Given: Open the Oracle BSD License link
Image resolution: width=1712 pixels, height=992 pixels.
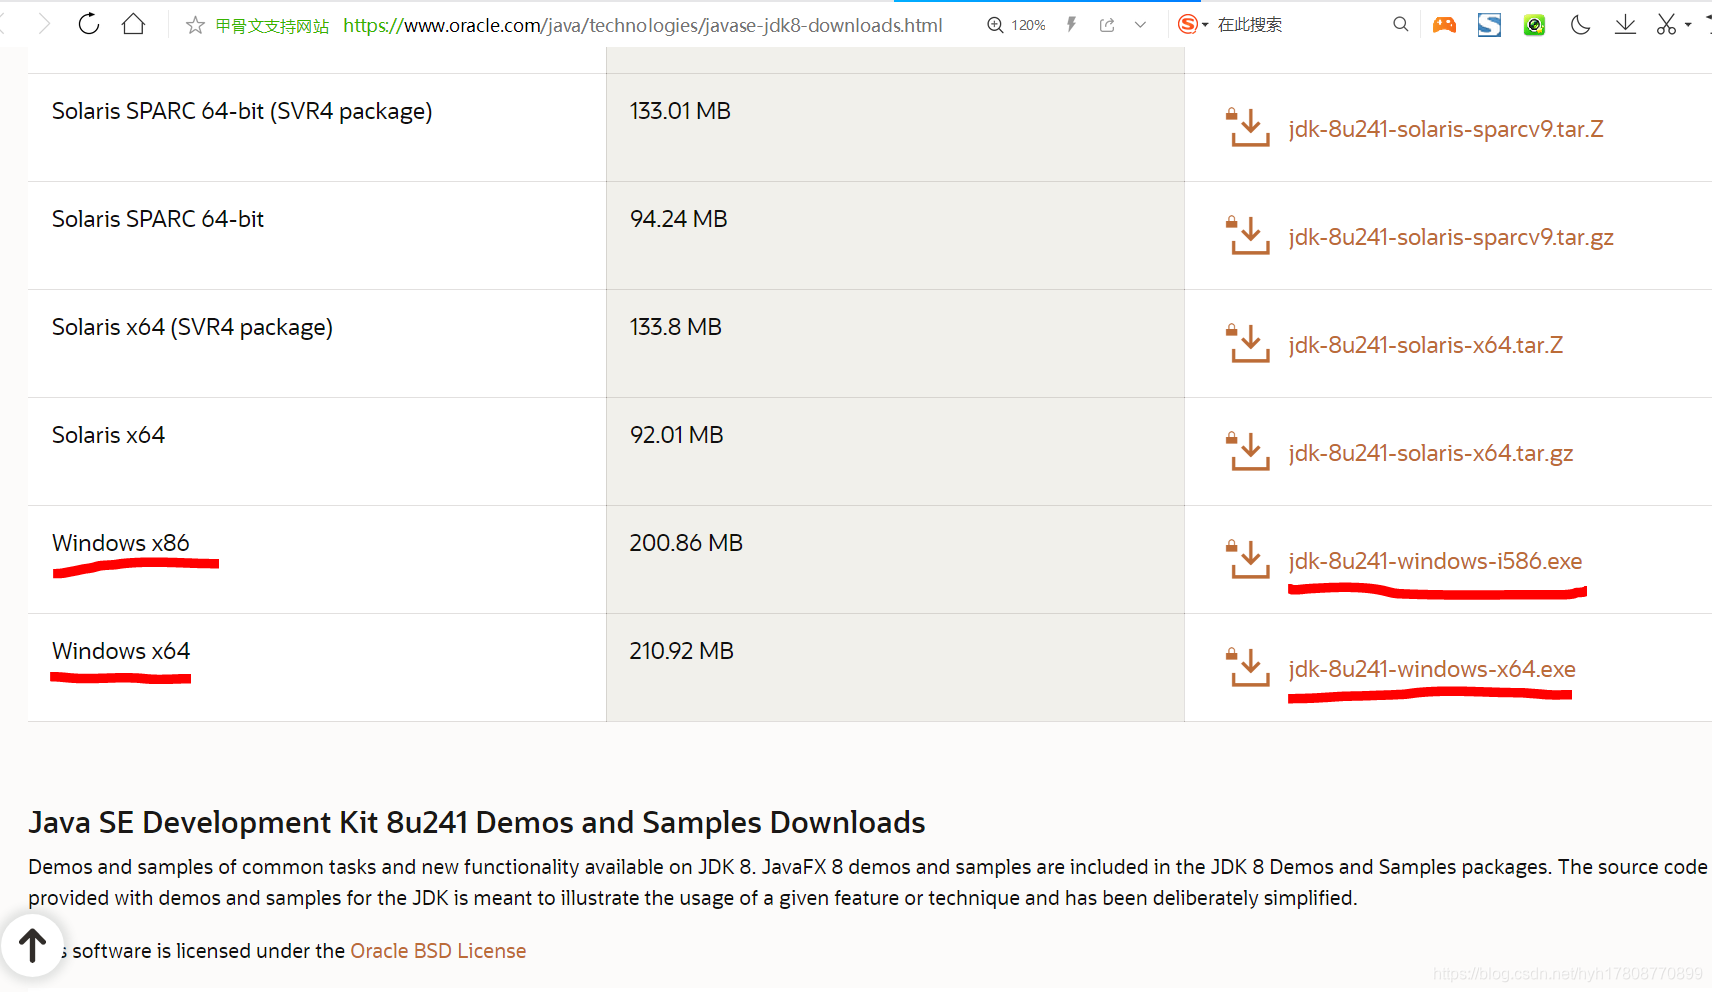Looking at the screenshot, I should 438,951.
